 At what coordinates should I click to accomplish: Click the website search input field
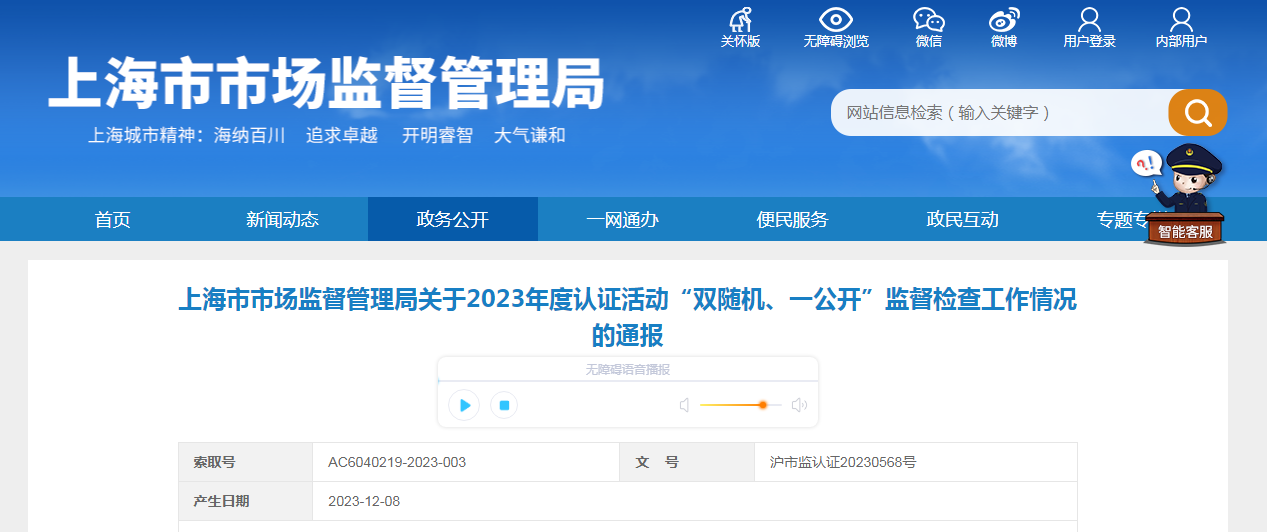1000,112
